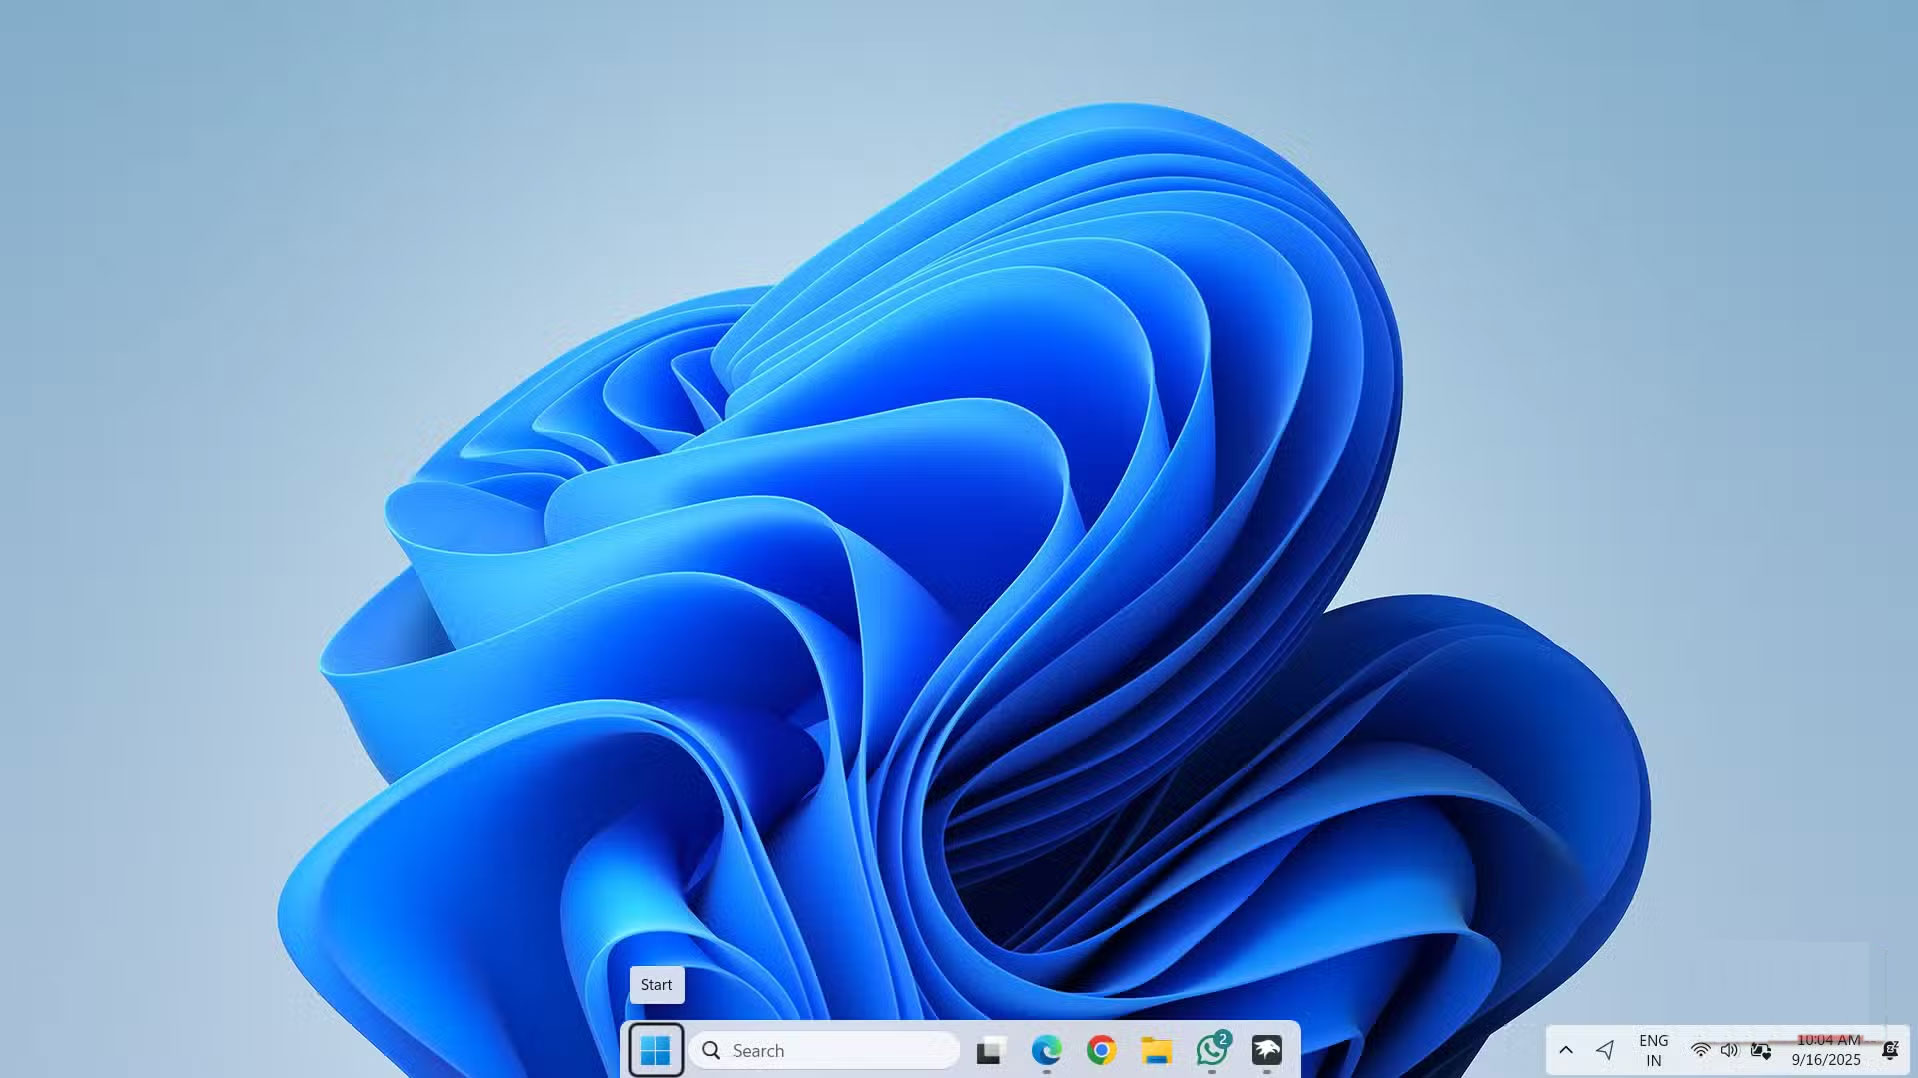Open the notification center

point(1892,1050)
